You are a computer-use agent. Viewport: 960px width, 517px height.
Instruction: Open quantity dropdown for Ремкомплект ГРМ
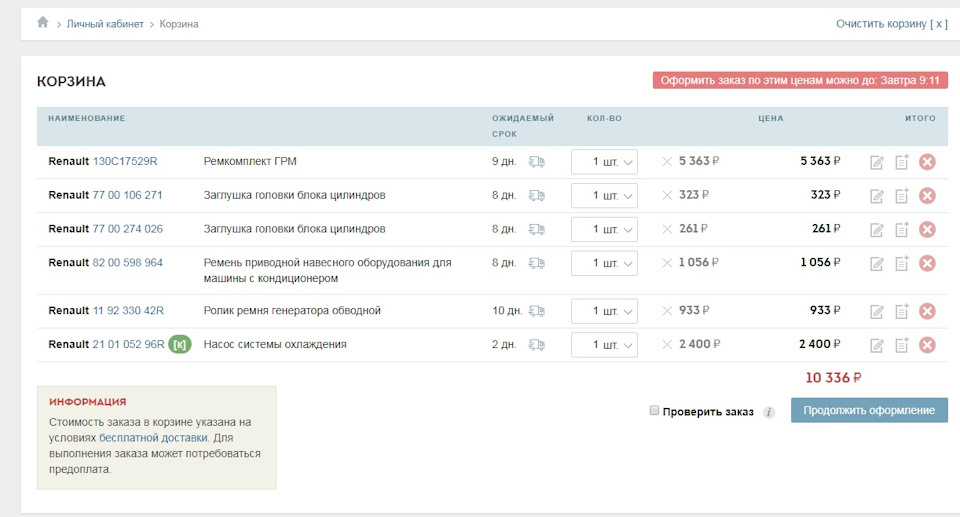point(604,162)
